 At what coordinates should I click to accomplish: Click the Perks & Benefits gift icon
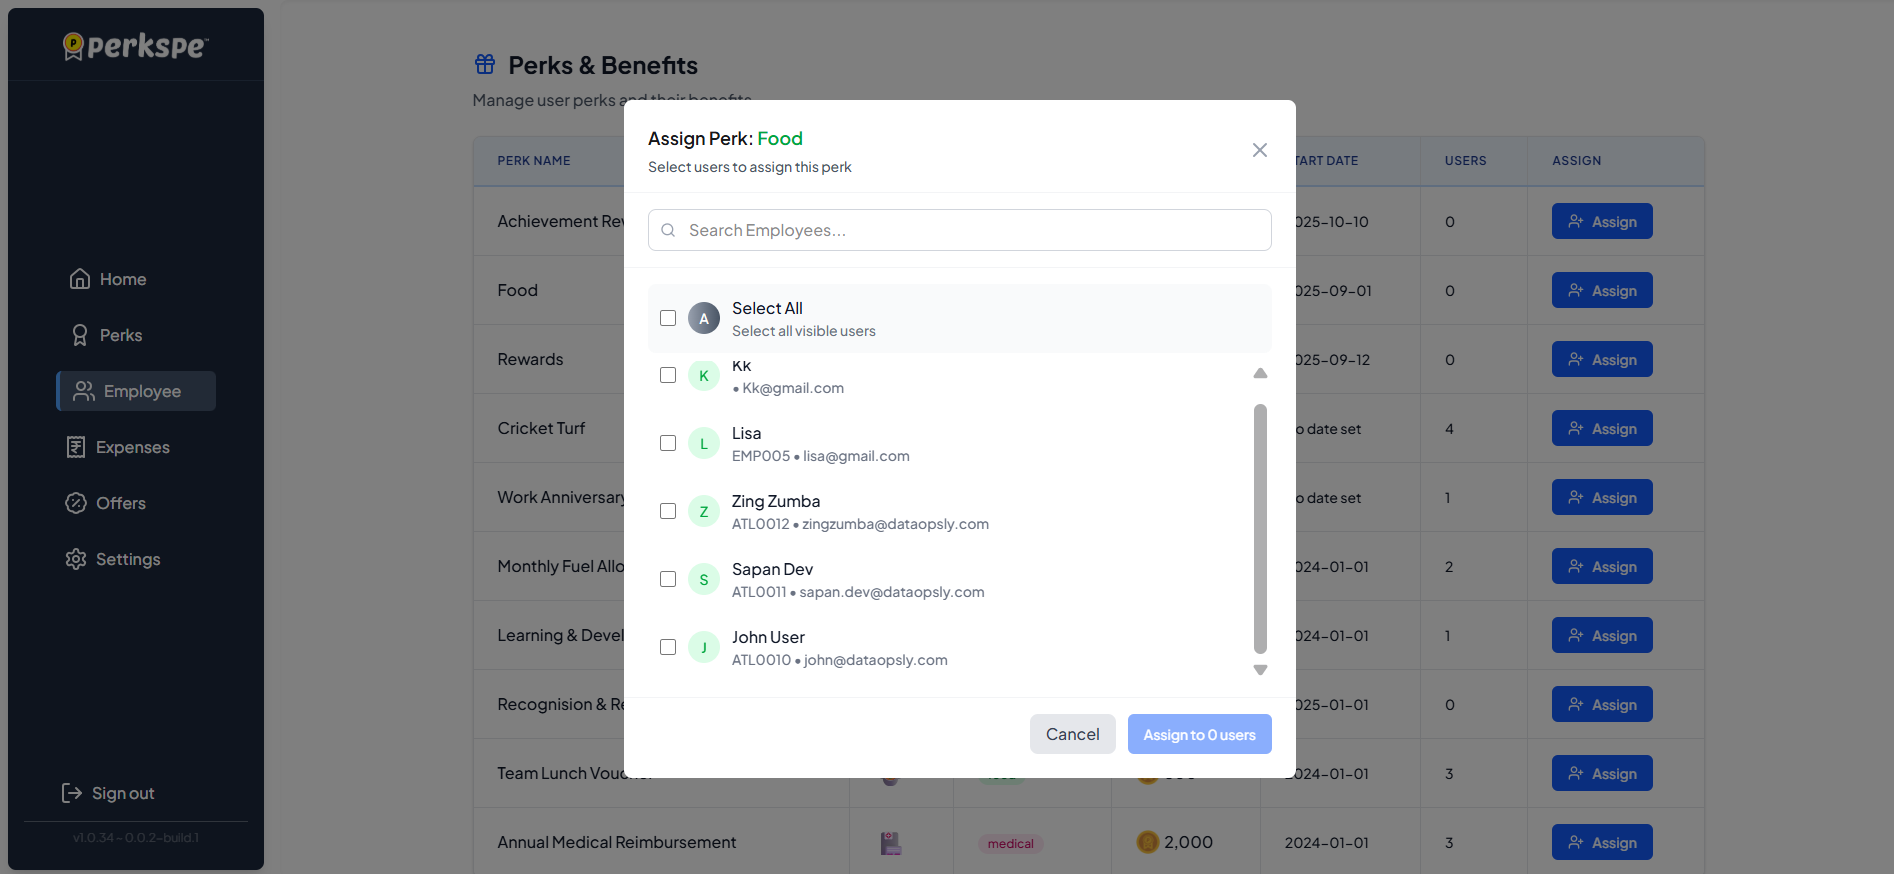[485, 65]
